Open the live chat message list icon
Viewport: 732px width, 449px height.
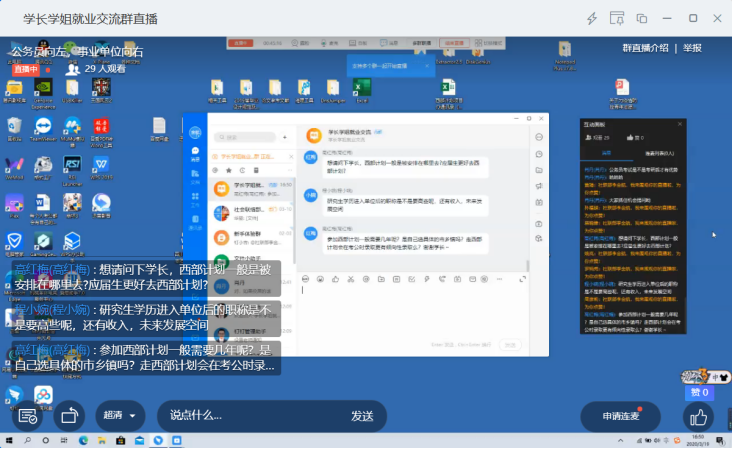[x=27, y=415]
